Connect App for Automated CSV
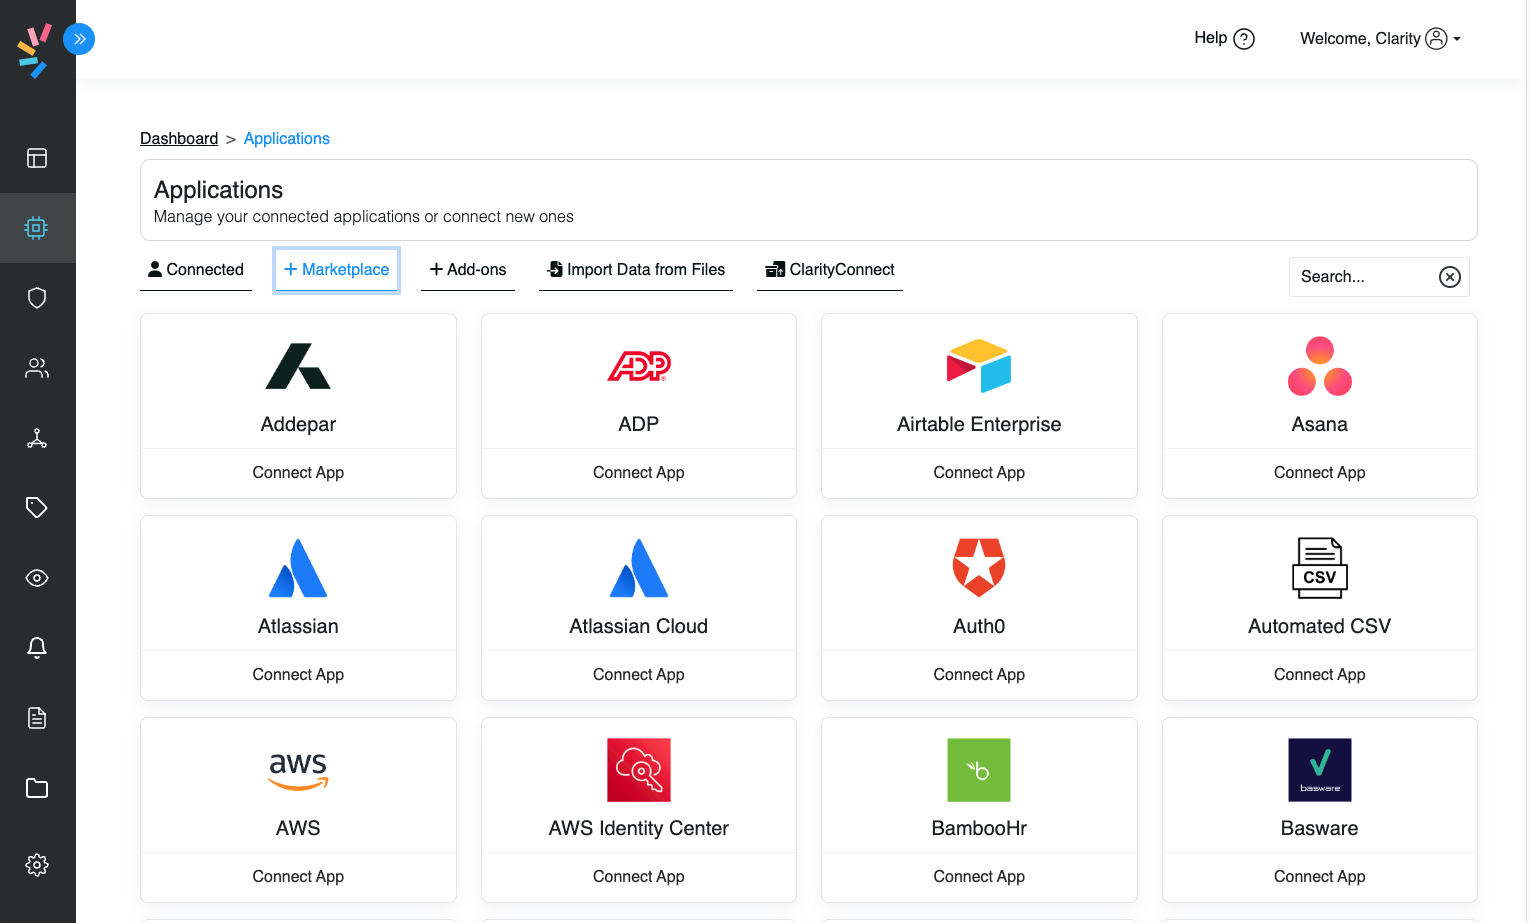This screenshot has height=923, width=1529. tap(1320, 675)
